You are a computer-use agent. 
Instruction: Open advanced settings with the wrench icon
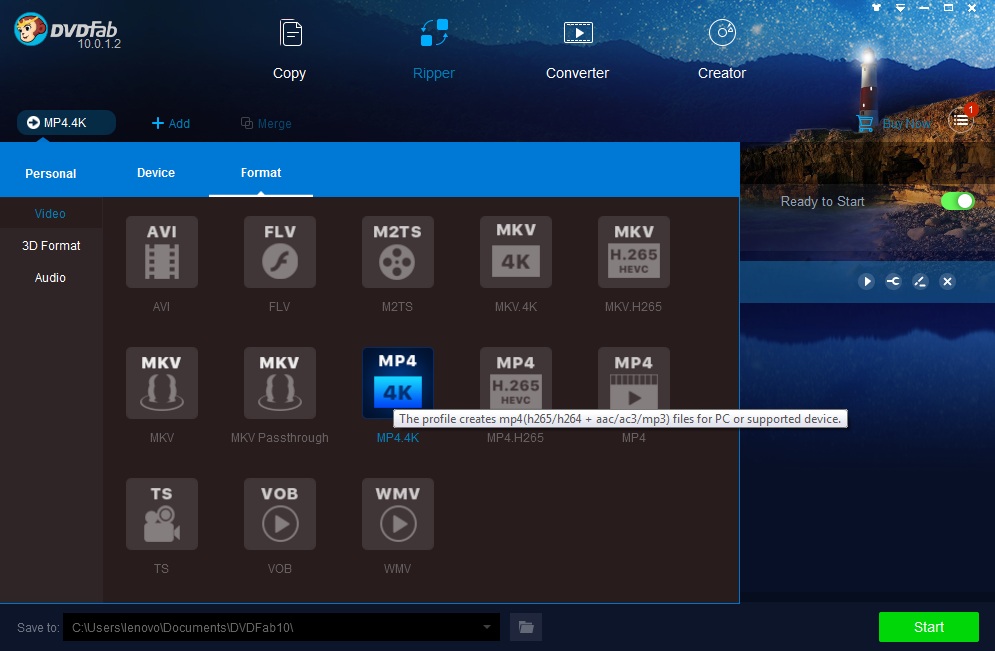893,282
